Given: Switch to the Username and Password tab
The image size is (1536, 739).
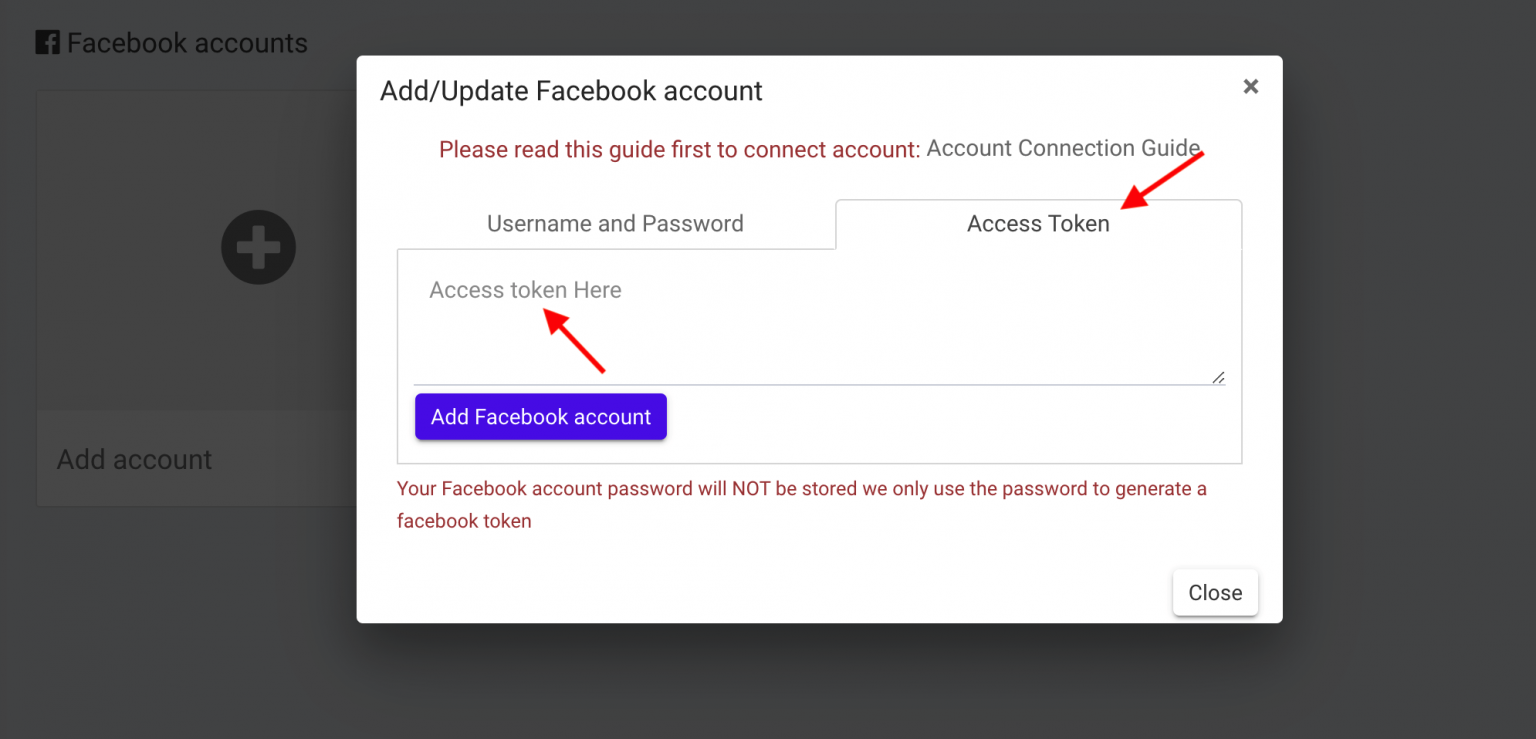Looking at the screenshot, I should point(614,223).
